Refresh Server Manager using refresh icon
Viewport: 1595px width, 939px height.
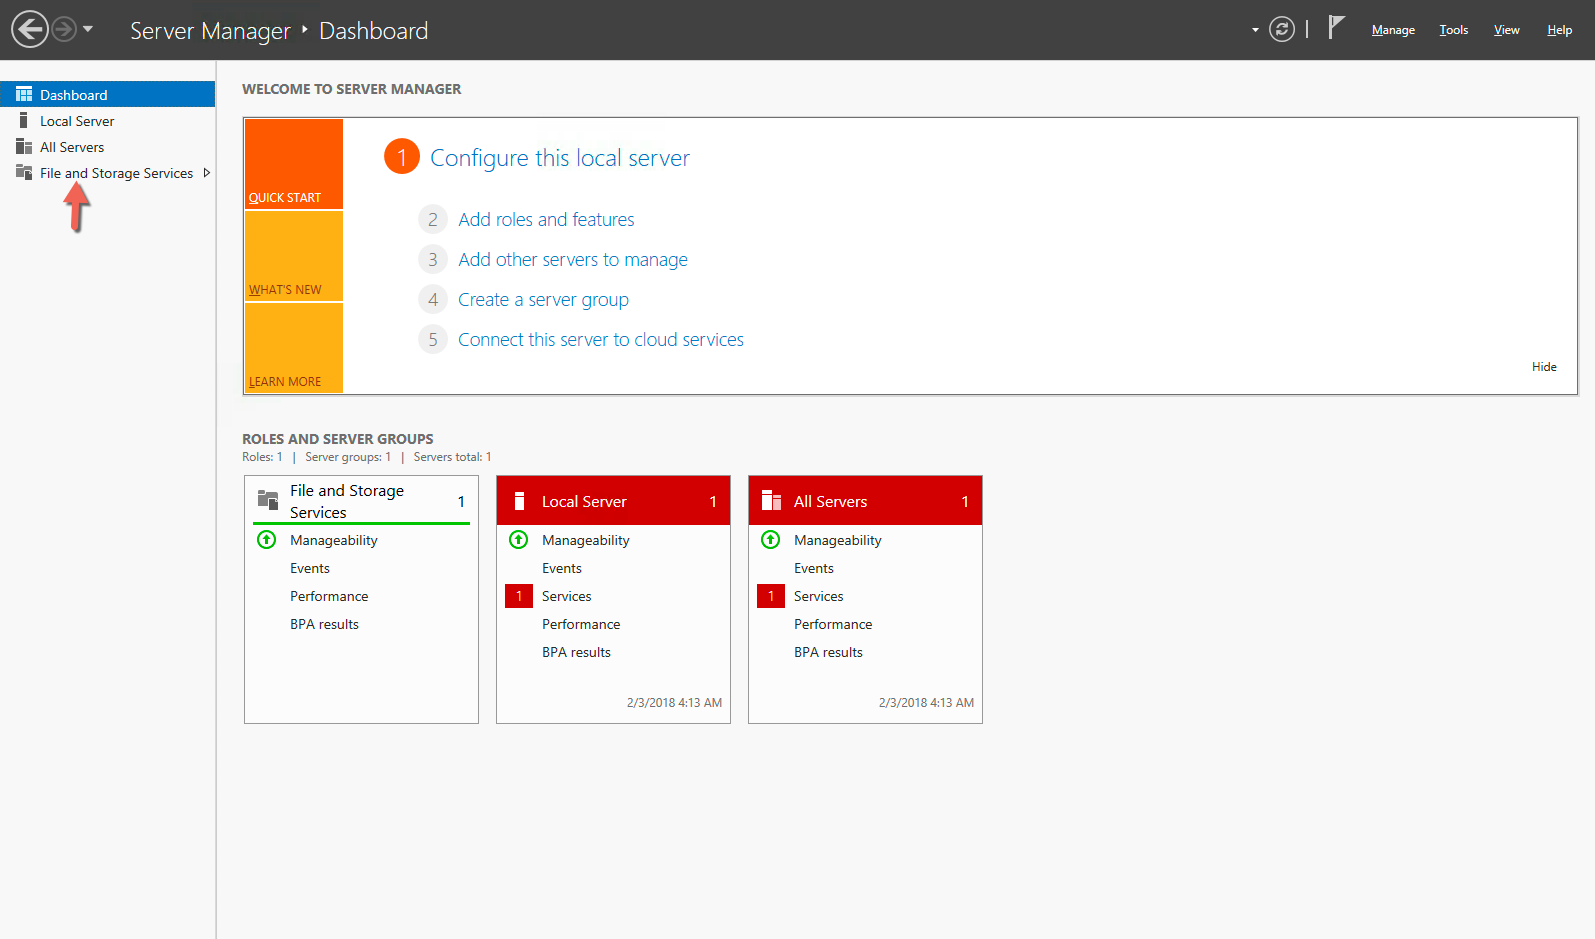click(1281, 29)
